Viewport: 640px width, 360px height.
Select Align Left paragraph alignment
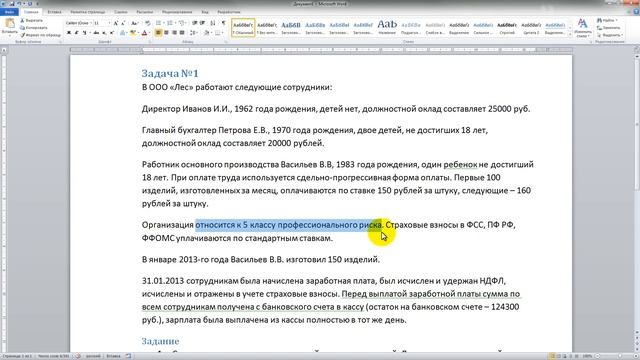[x=158, y=33]
